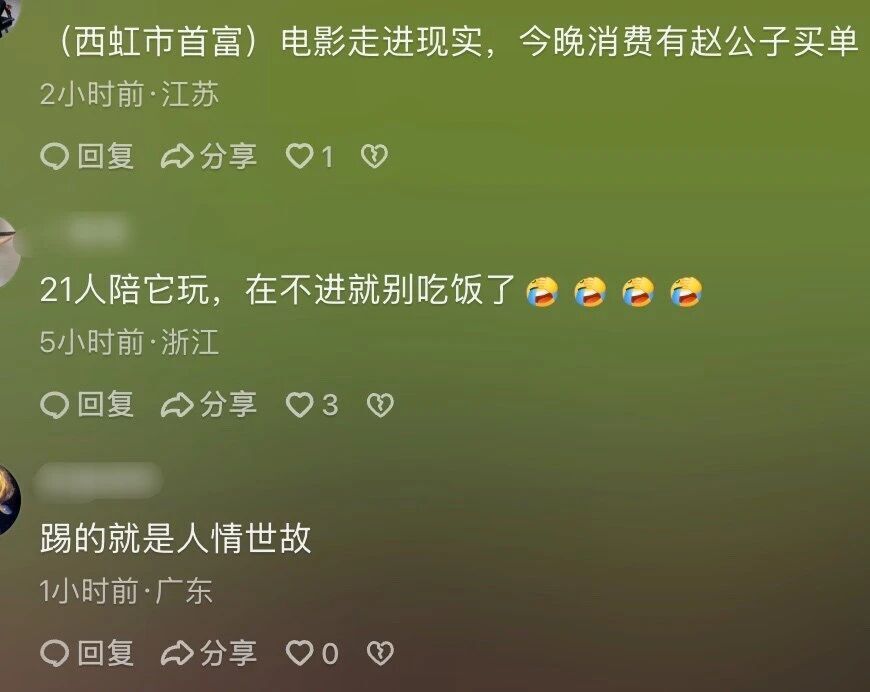
Task: Click reply icon on the Jiangsu comment
Action: [54, 156]
